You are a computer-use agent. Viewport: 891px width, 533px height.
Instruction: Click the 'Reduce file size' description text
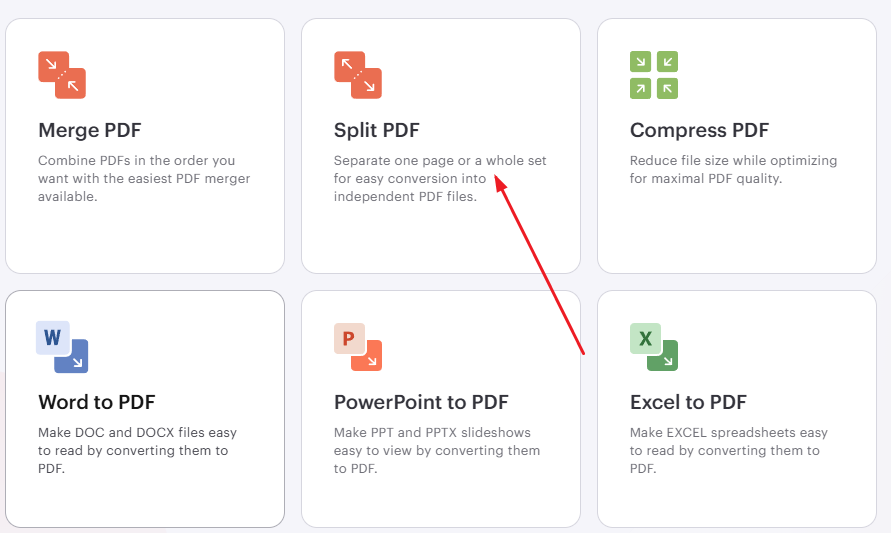point(733,169)
